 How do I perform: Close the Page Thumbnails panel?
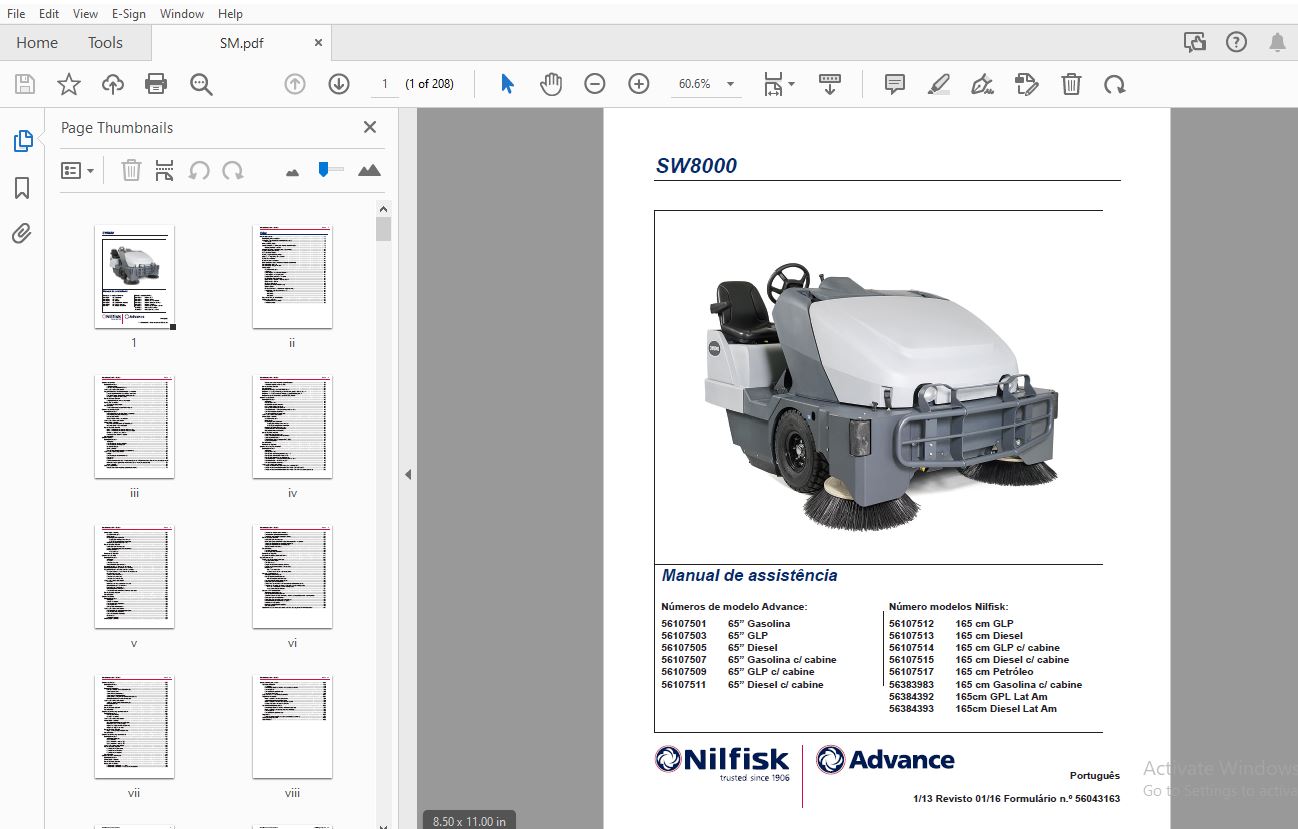(370, 127)
